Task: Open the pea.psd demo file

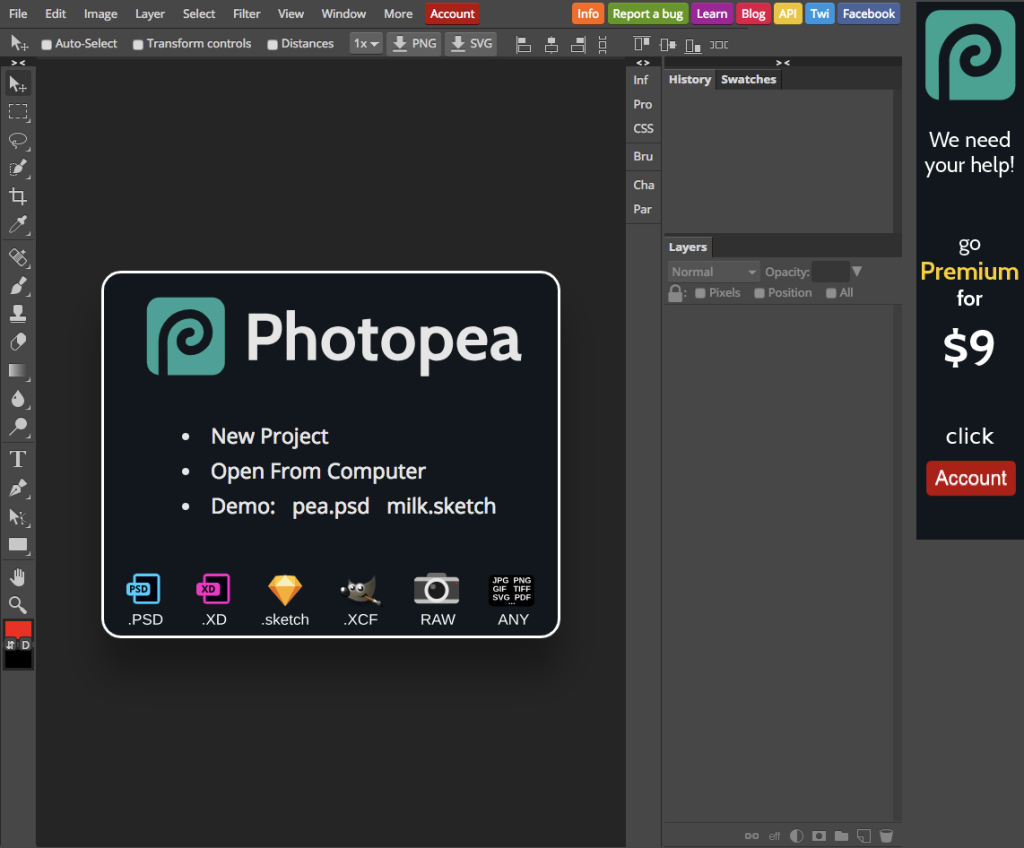Action: 331,506
